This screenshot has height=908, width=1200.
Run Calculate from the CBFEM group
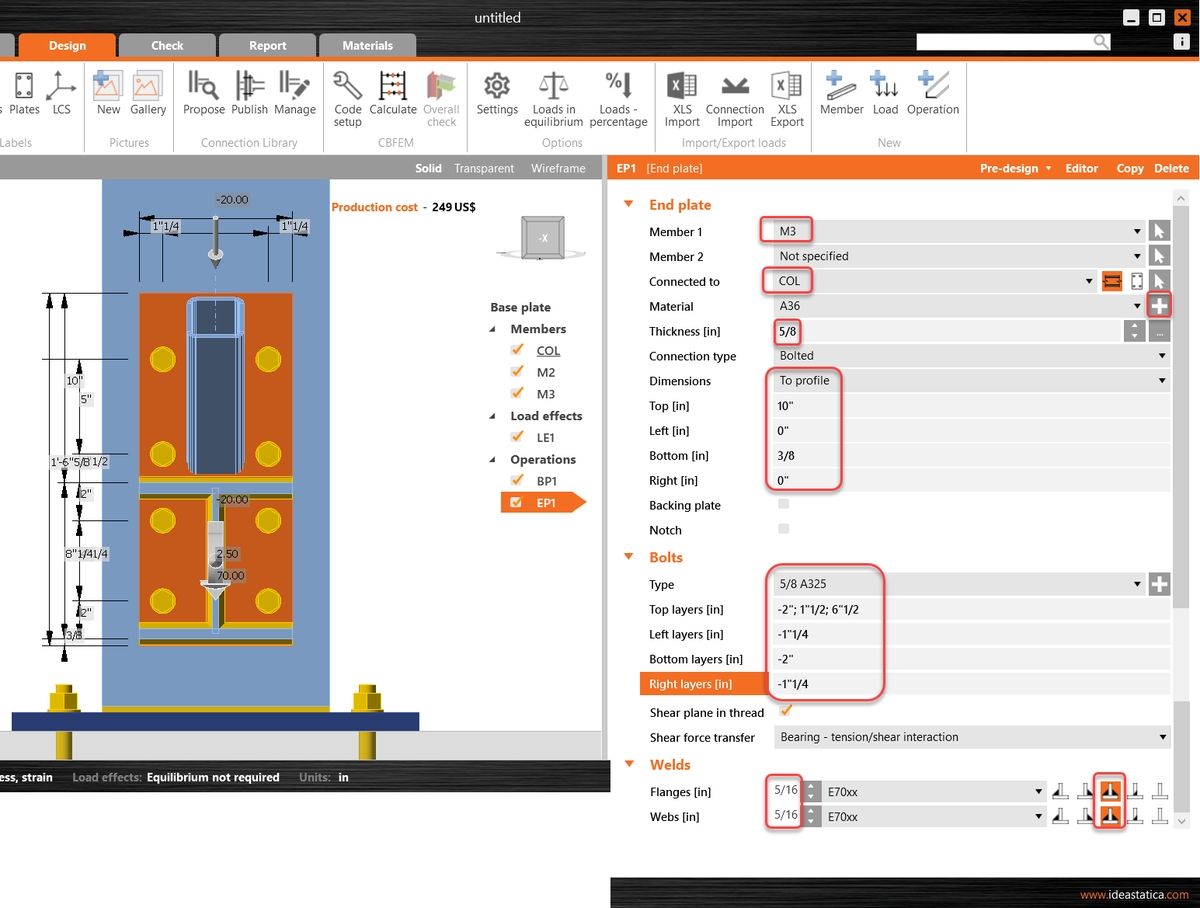392,95
